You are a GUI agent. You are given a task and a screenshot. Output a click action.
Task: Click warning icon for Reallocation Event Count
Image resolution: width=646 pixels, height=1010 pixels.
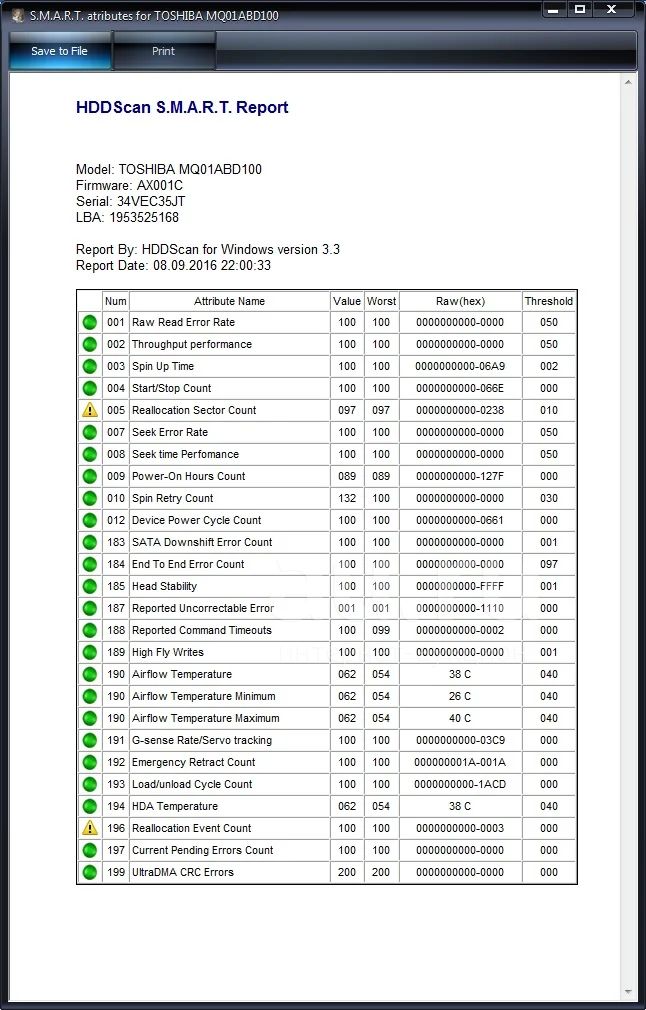click(x=90, y=828)
